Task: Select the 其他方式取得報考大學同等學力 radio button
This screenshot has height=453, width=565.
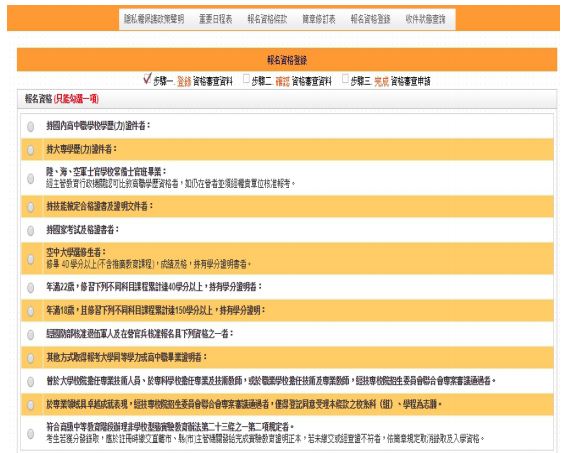Action: point(31,358)
